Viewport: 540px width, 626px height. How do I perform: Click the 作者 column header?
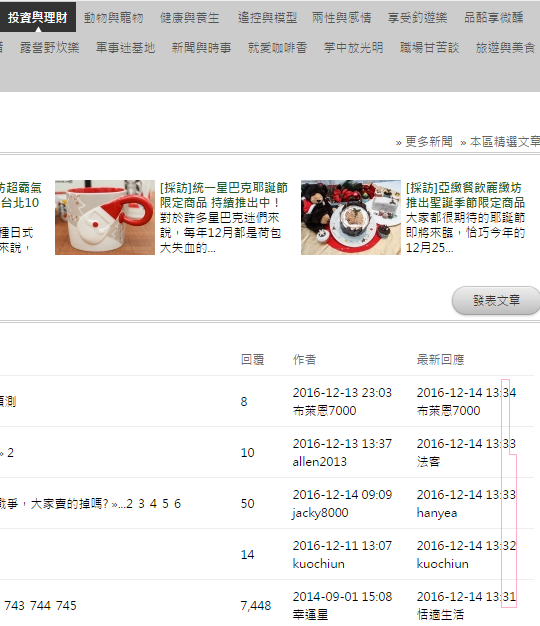(304, 359)
